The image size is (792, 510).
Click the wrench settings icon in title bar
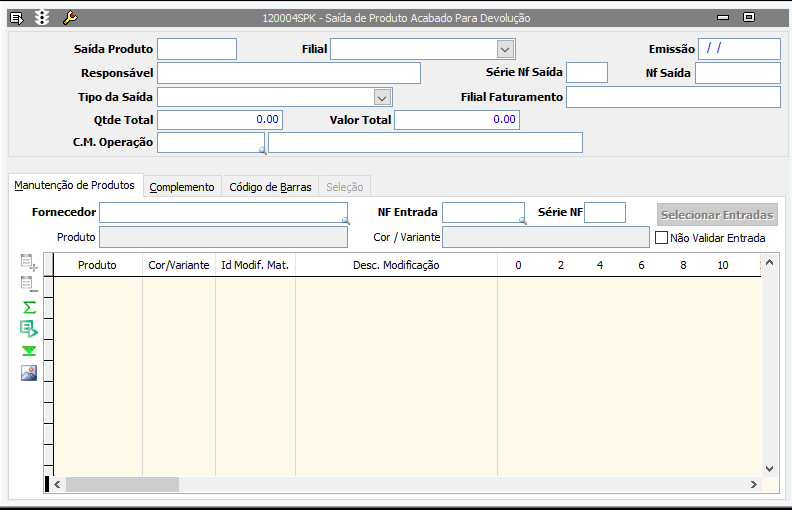click(x=69, y=18)
